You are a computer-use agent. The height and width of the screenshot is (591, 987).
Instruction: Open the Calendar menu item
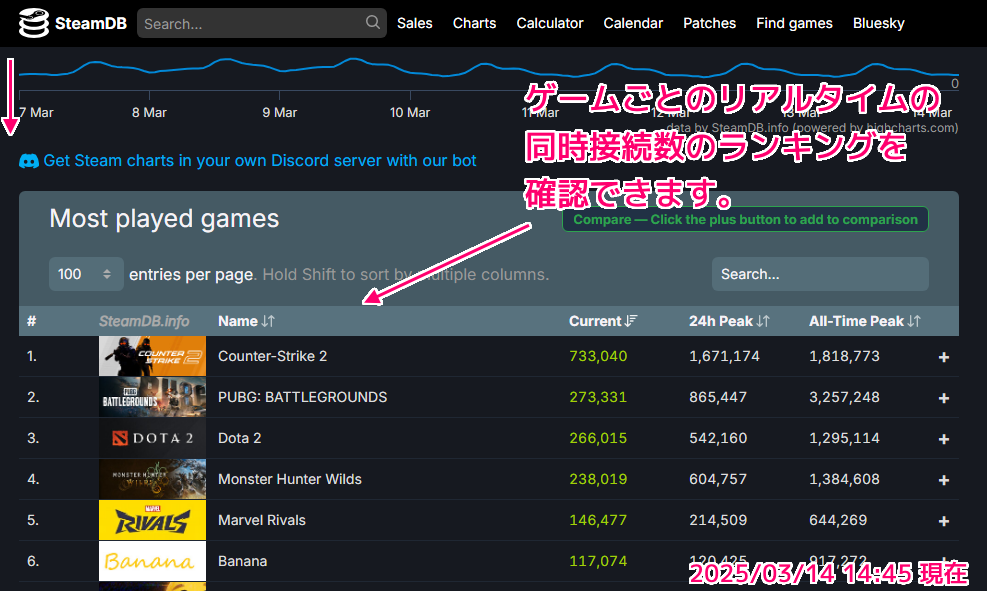(x=633, y=23)
